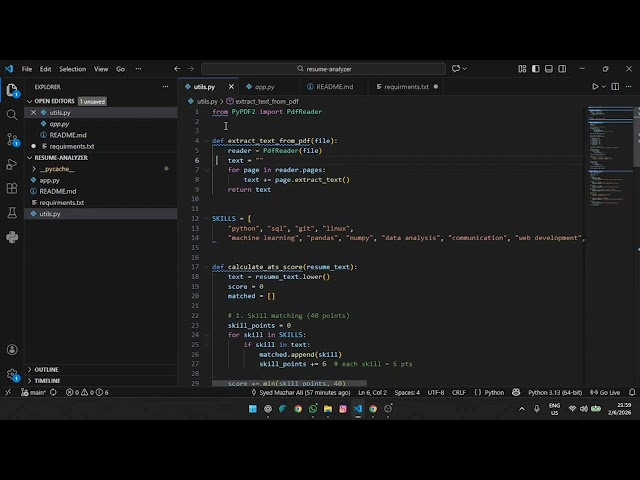Open Explorer panel ellipsis menu
The height and width of the screenshot is (480, 640).
click(x=165, y=87)
